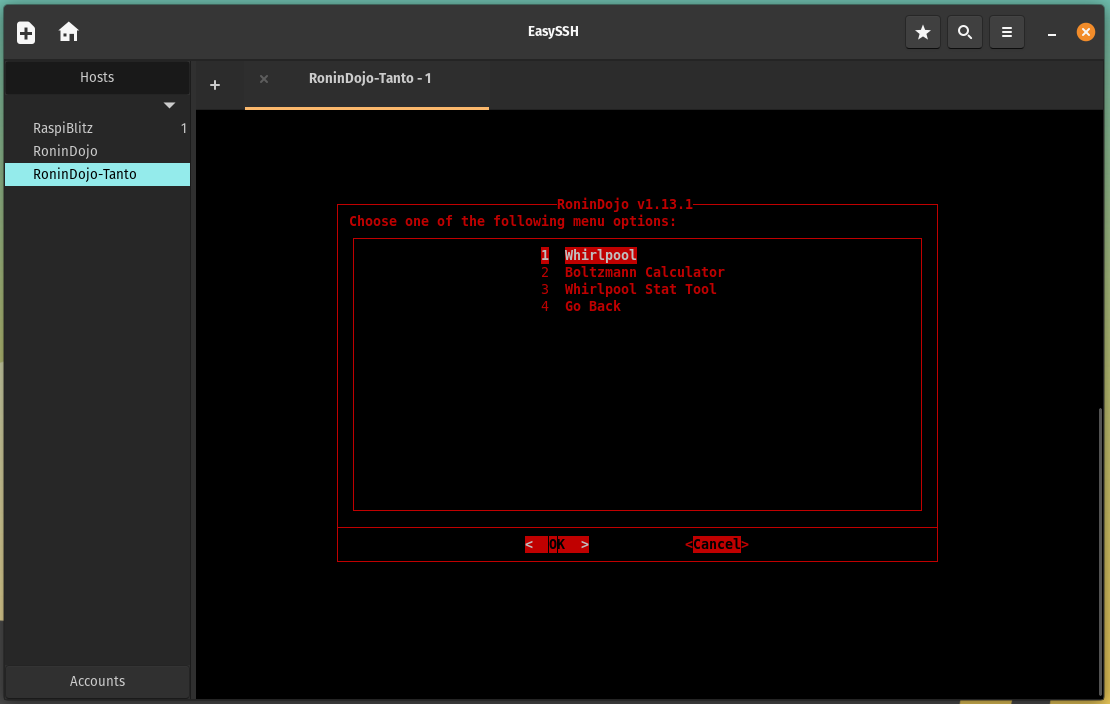Select RoninDojo host
This screenshot has height=704, width=1110.
click(x=98, y=151)
